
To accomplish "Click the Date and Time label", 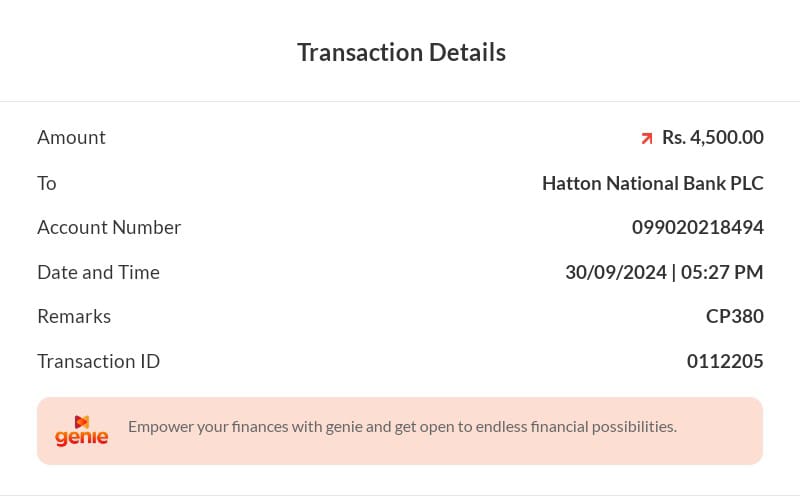I will click(98, 272).
